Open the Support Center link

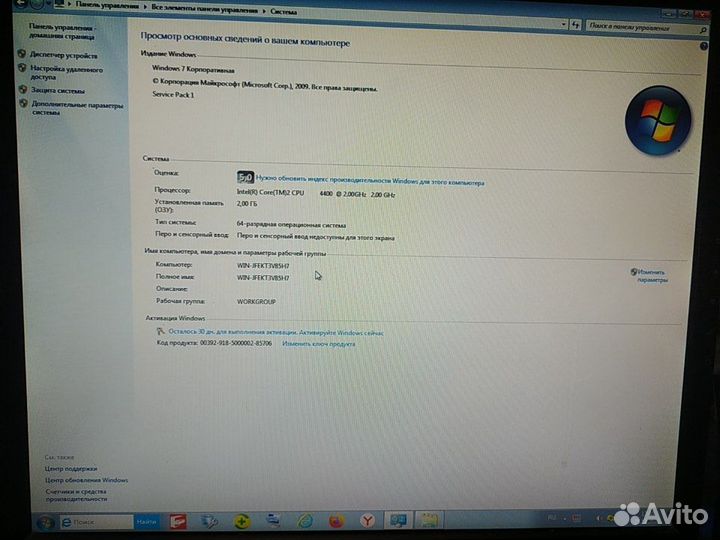pyautogui.click(x=70, y=468)
